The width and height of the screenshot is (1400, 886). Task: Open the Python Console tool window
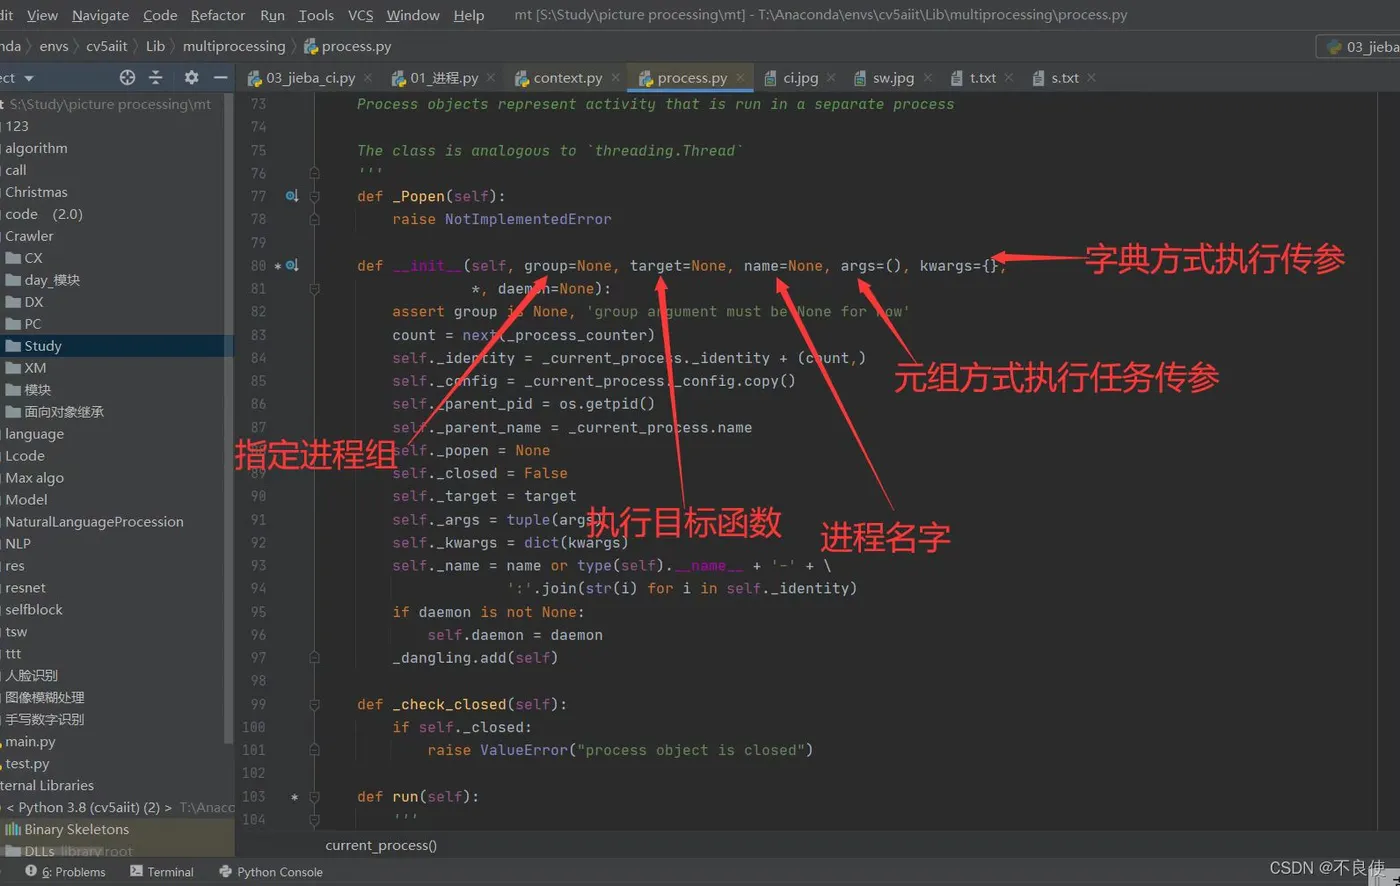[271, 872]
